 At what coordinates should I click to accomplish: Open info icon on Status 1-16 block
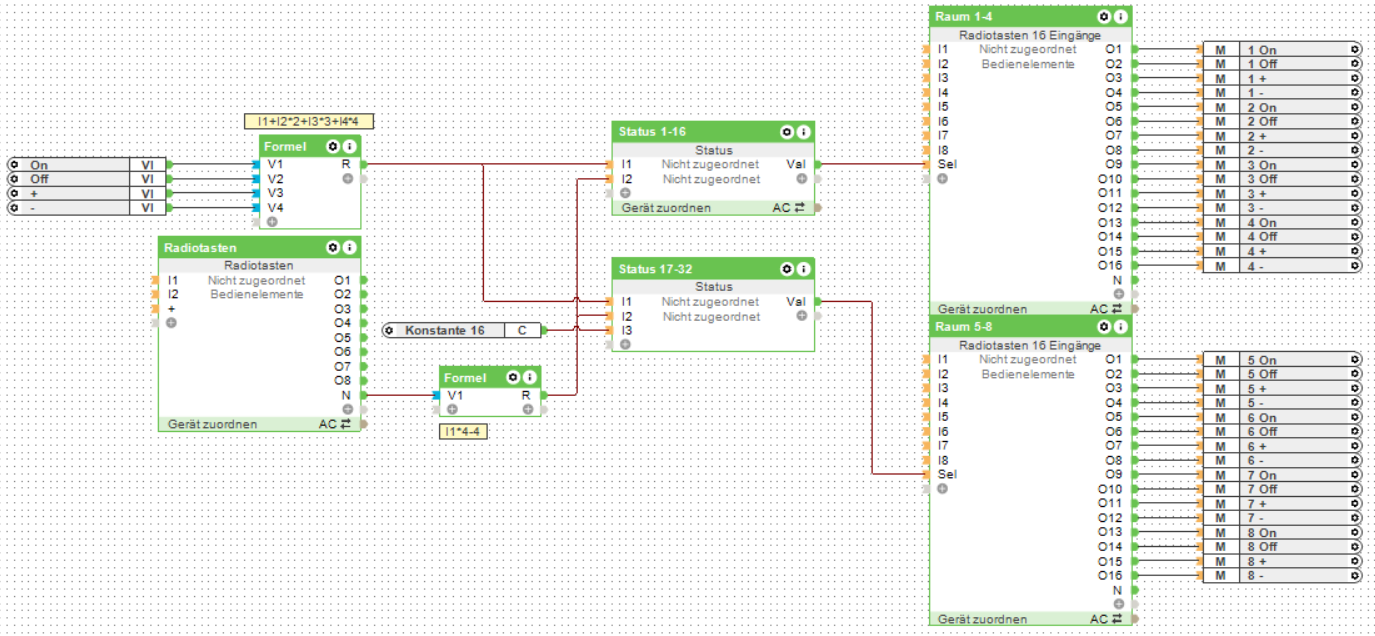pyautogui.click(x=802, y=132)
